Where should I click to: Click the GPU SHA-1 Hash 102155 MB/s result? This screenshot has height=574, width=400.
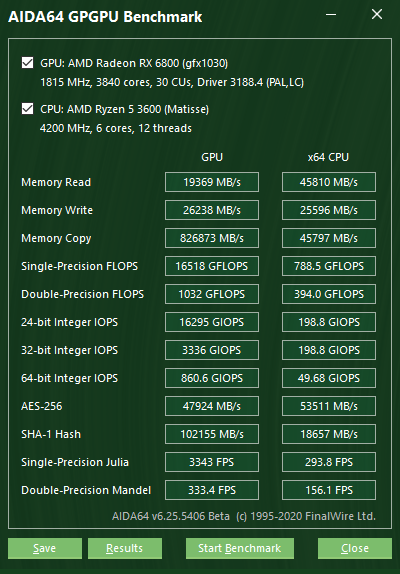point(212,434)
